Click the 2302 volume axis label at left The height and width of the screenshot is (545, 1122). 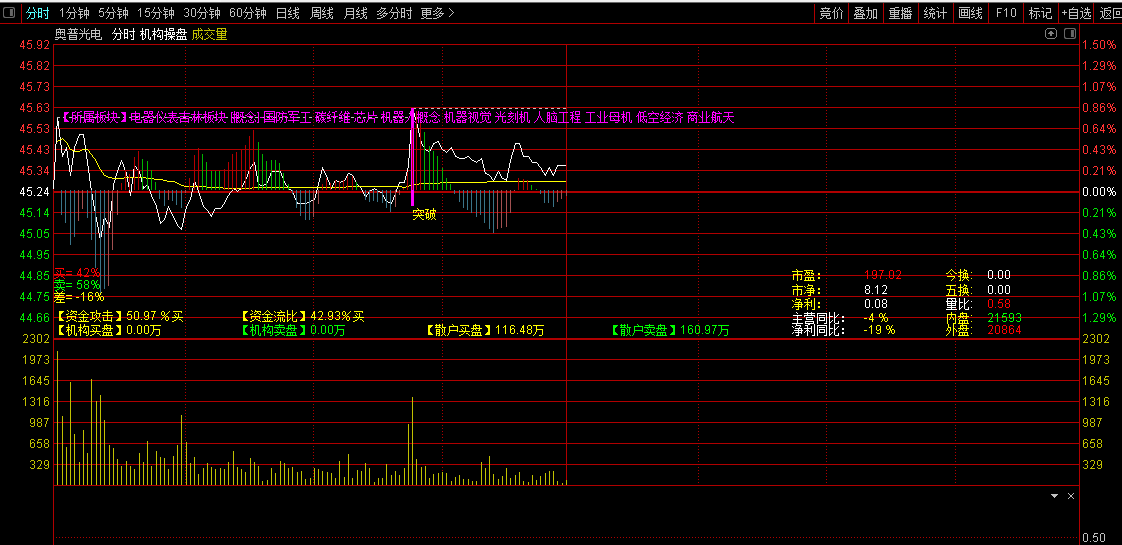(38, 338)
